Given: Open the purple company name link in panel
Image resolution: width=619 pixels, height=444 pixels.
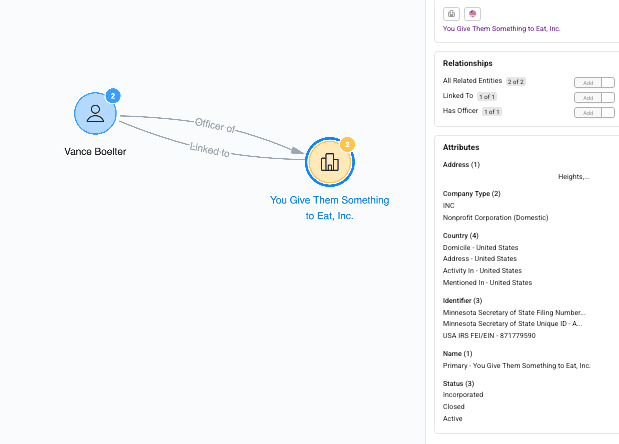Looking at the screenshot, I should point(501,29).
